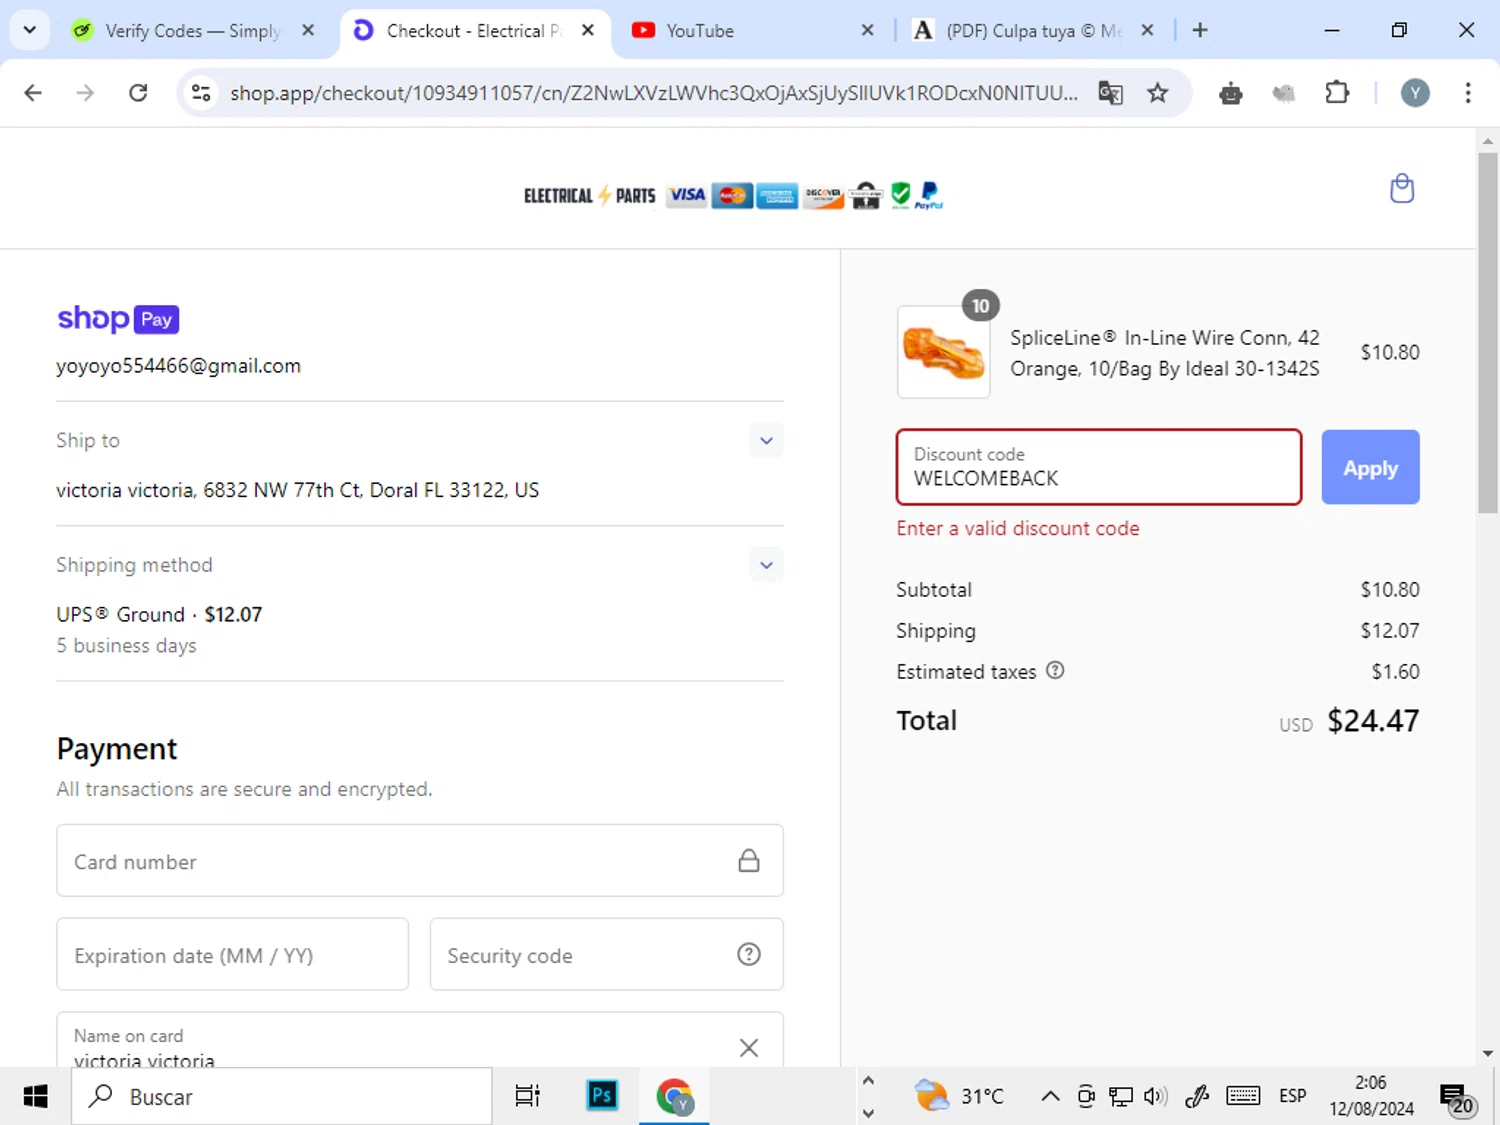Click the Shop Pay logo

(x=118, y=319)
